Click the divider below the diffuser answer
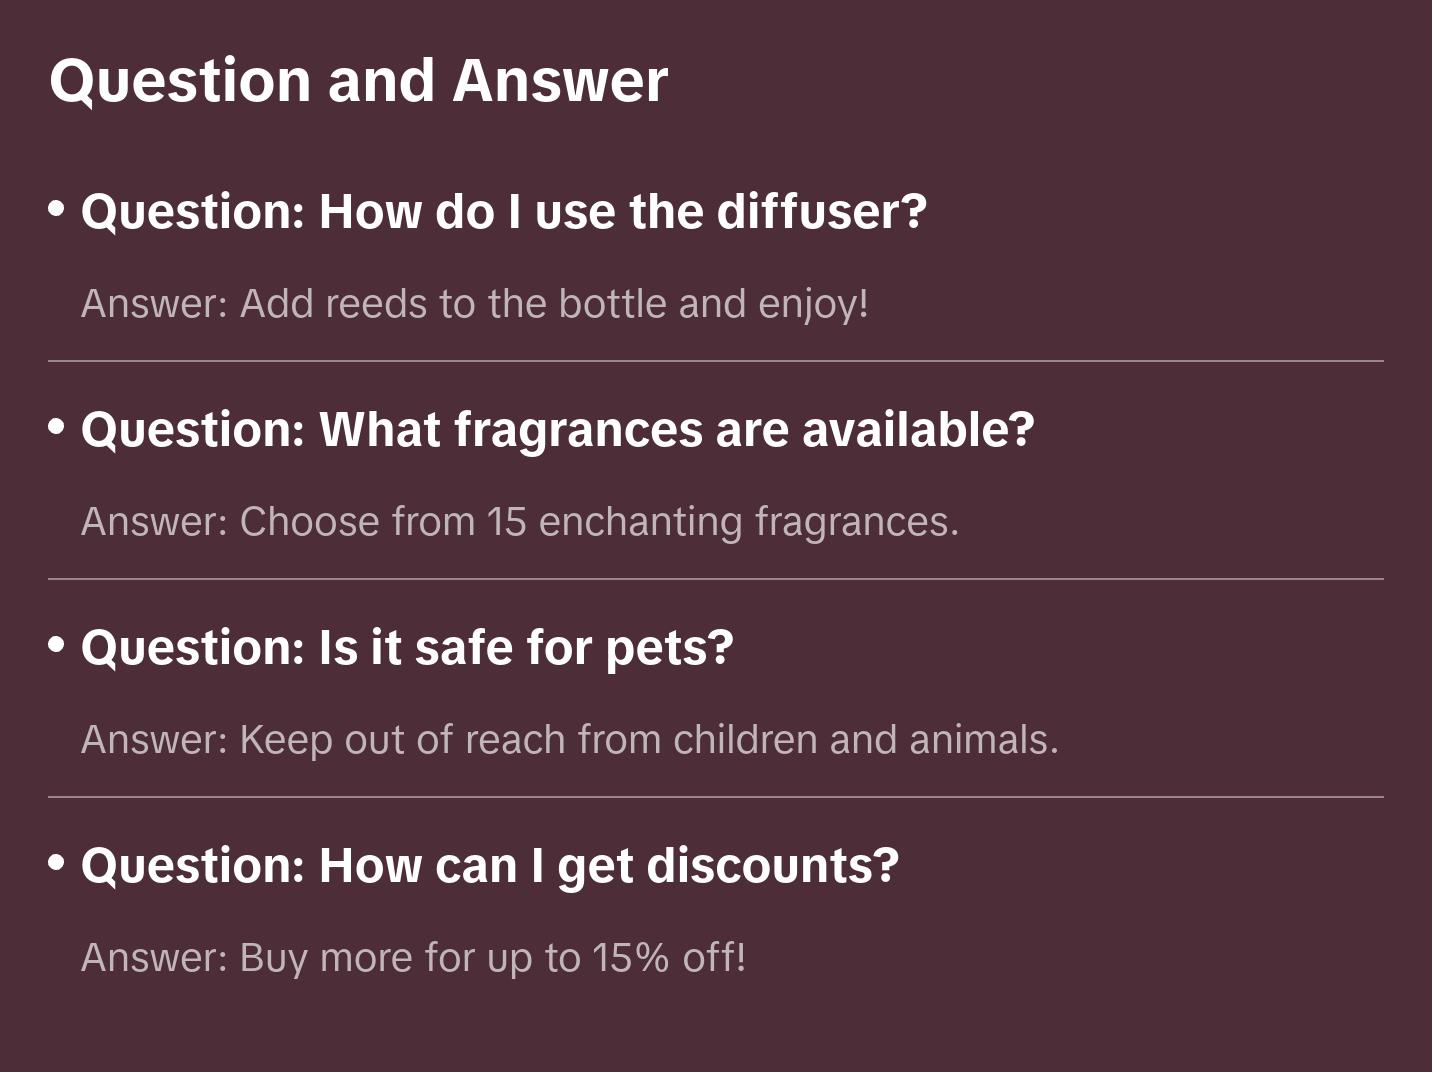 click(716, 361)
